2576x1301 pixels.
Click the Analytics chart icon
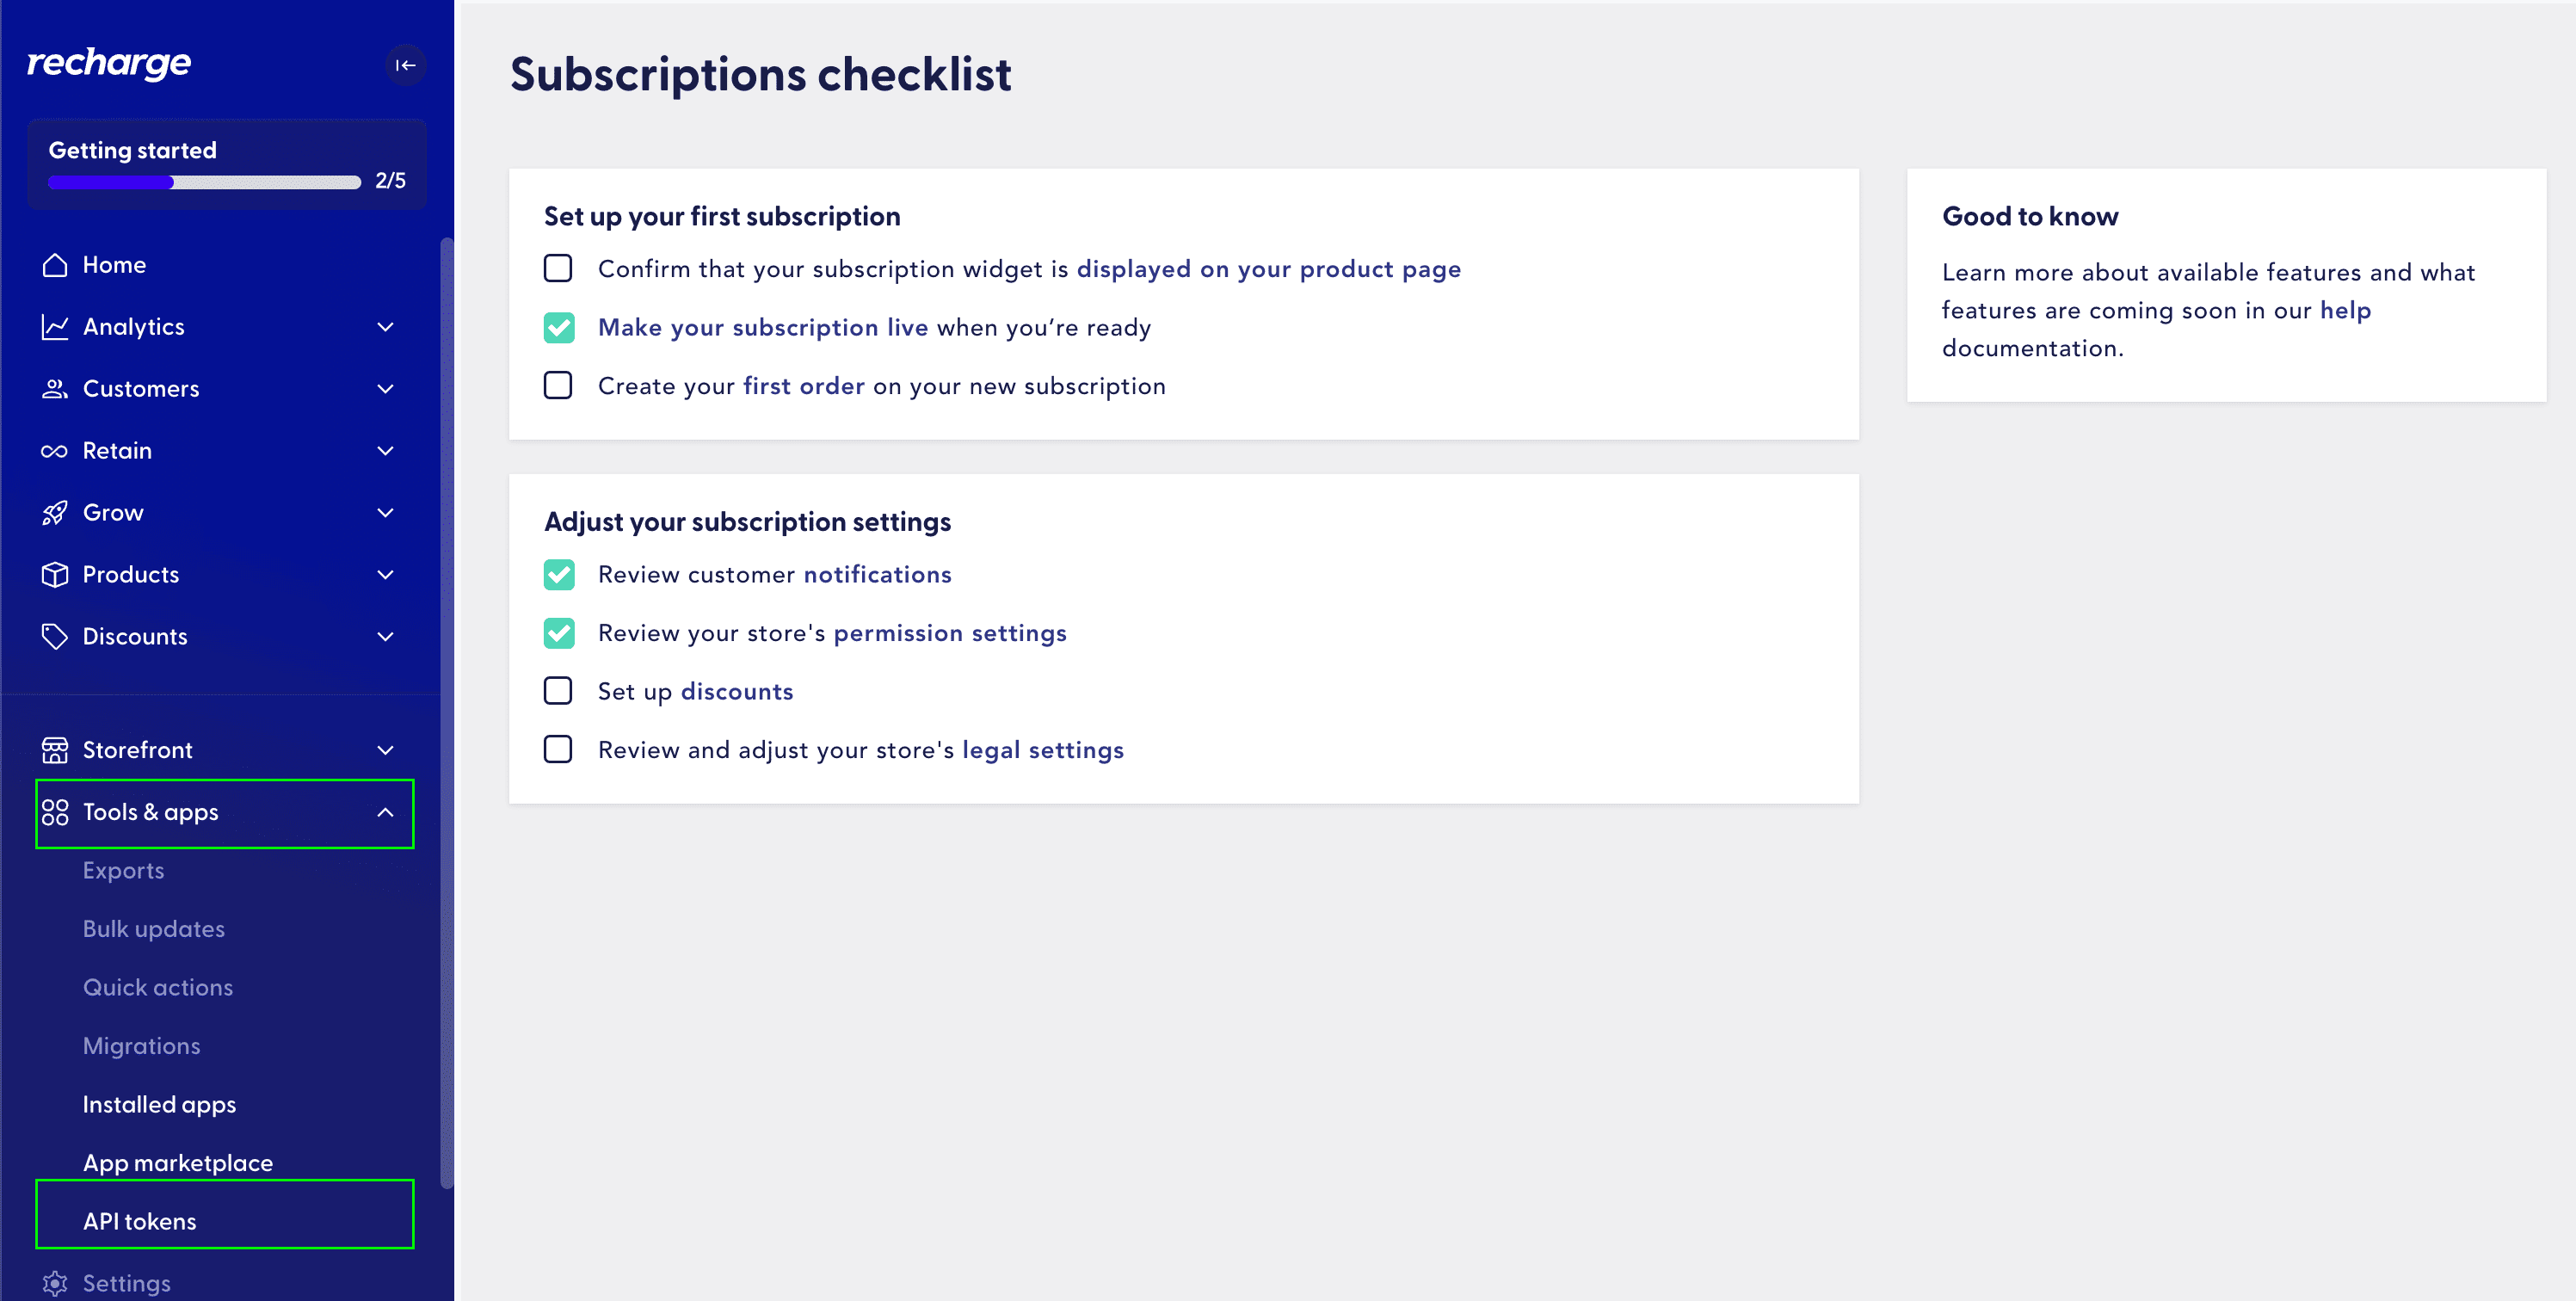[x=55, y=327]
